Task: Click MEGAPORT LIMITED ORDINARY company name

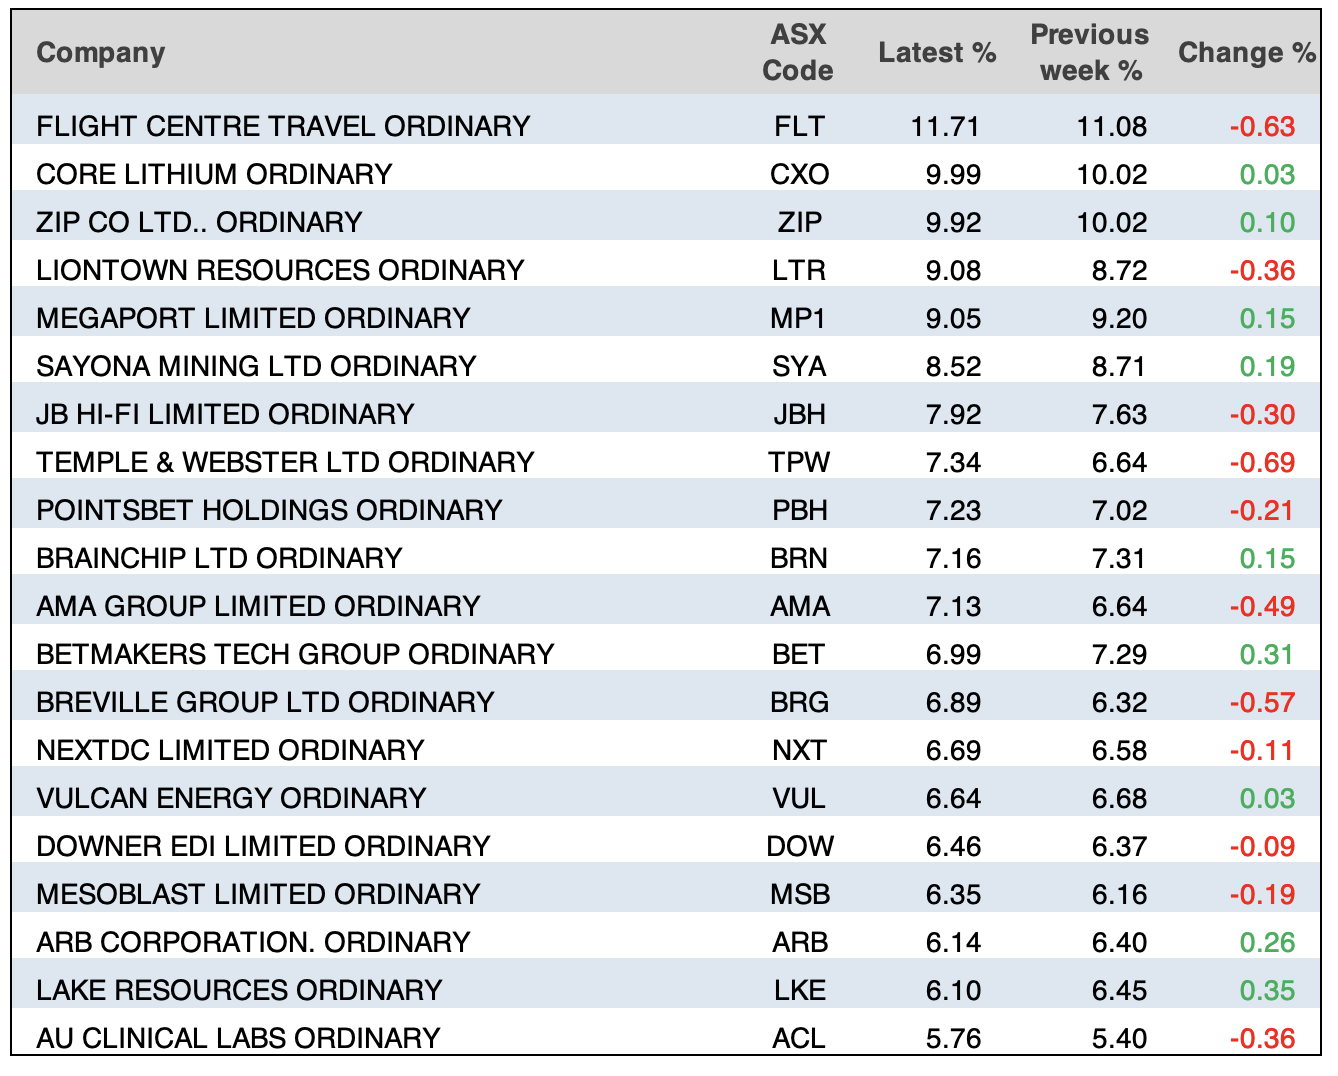Action: point(253,318)
